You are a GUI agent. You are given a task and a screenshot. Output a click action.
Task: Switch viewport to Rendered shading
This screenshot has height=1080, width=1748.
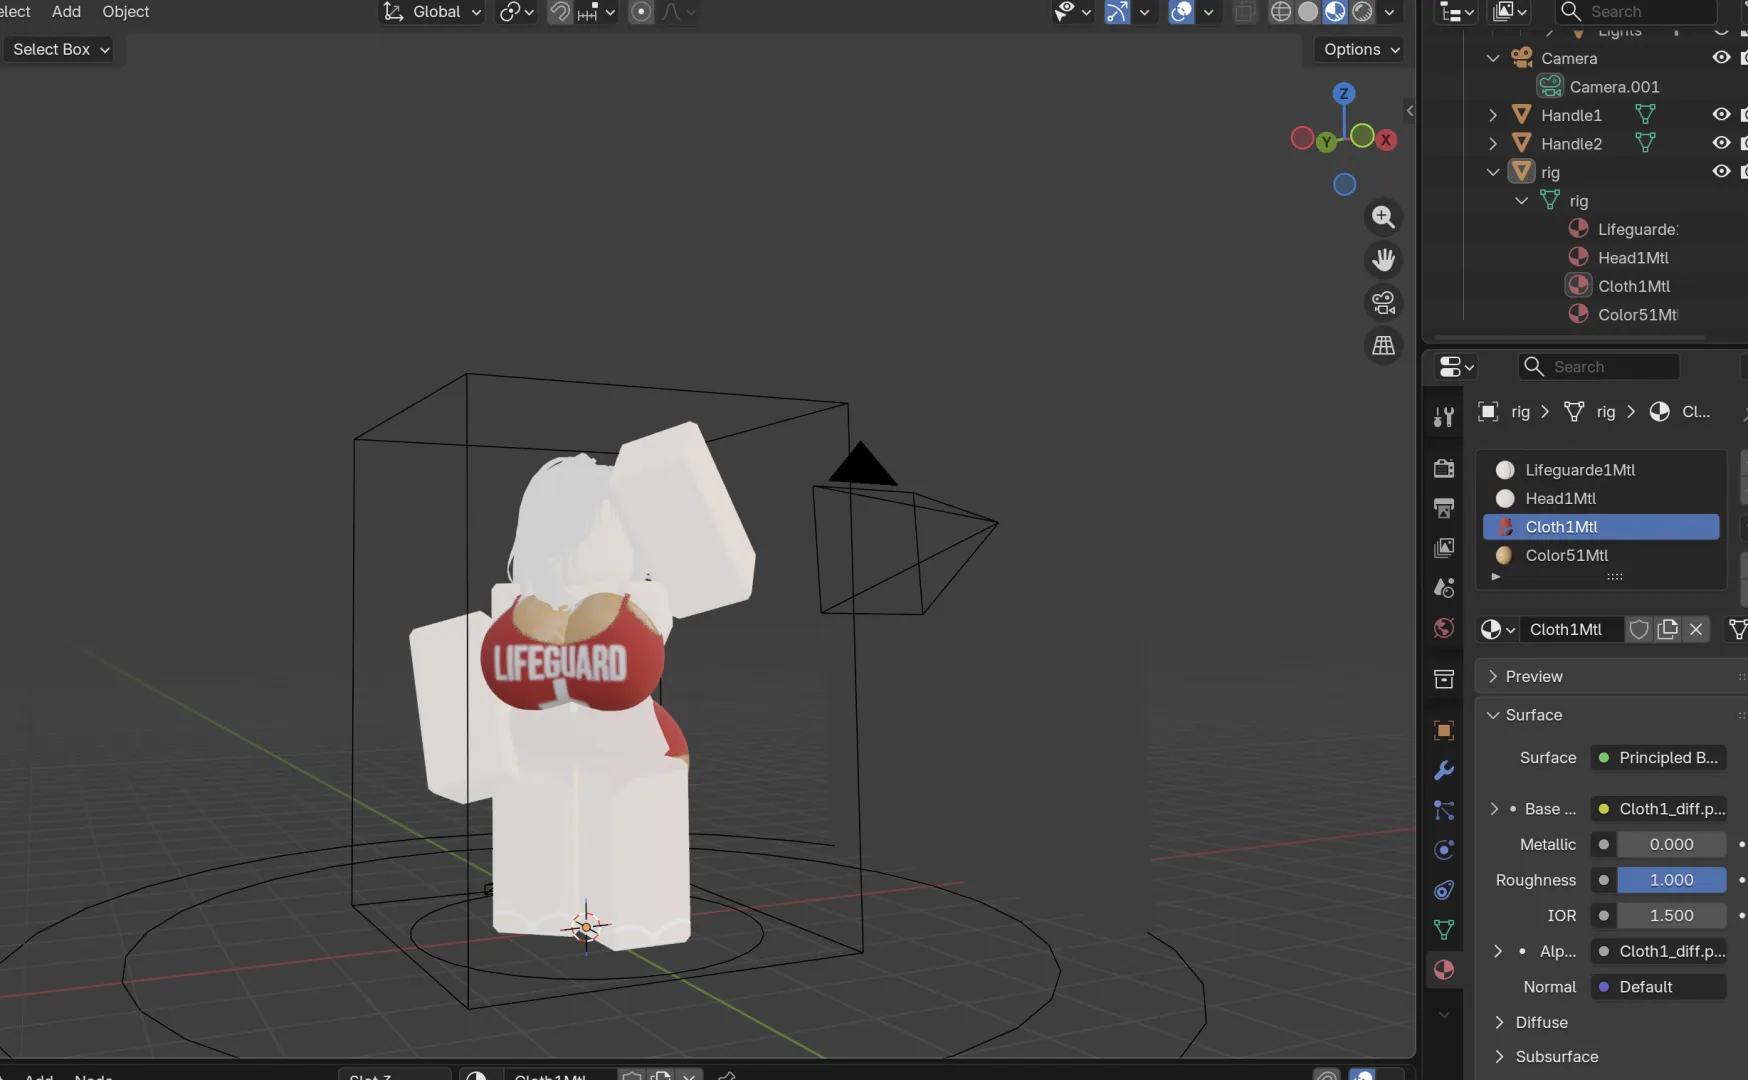tap(1365, 12)
